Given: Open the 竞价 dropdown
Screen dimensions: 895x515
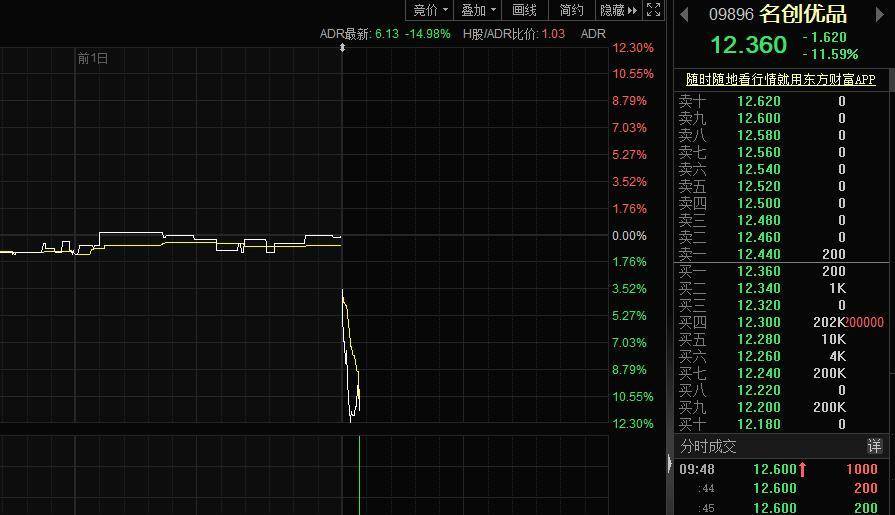Looking at the screenshot, I should tap(430, 10).
